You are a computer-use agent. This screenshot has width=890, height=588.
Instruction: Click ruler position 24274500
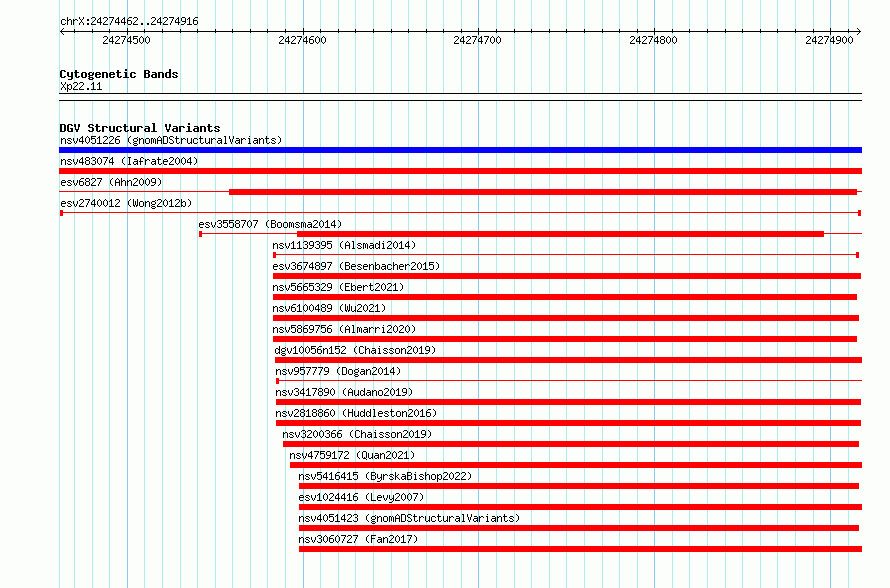(x=127, y=40)
